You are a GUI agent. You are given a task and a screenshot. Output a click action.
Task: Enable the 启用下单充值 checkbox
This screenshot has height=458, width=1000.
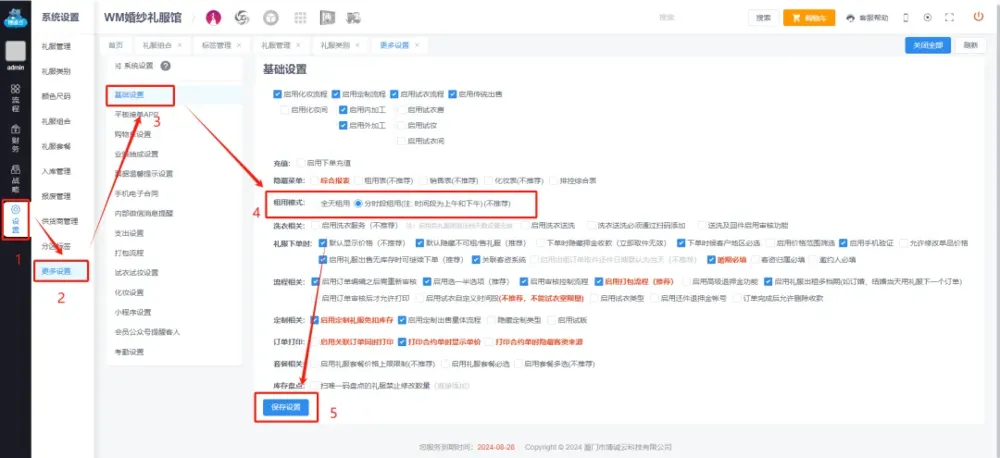pos(300,161)
